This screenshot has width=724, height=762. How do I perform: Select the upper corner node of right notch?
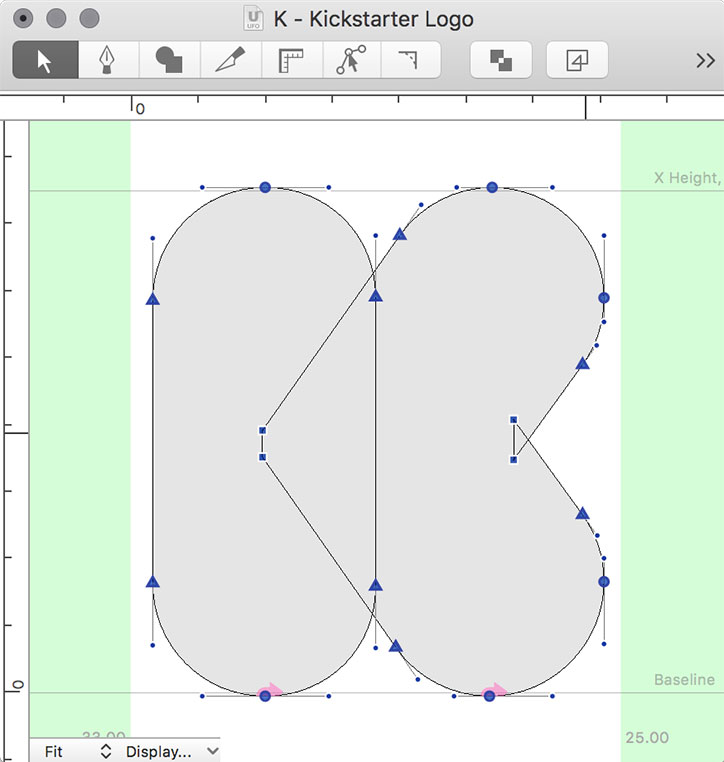coord(514,419)
